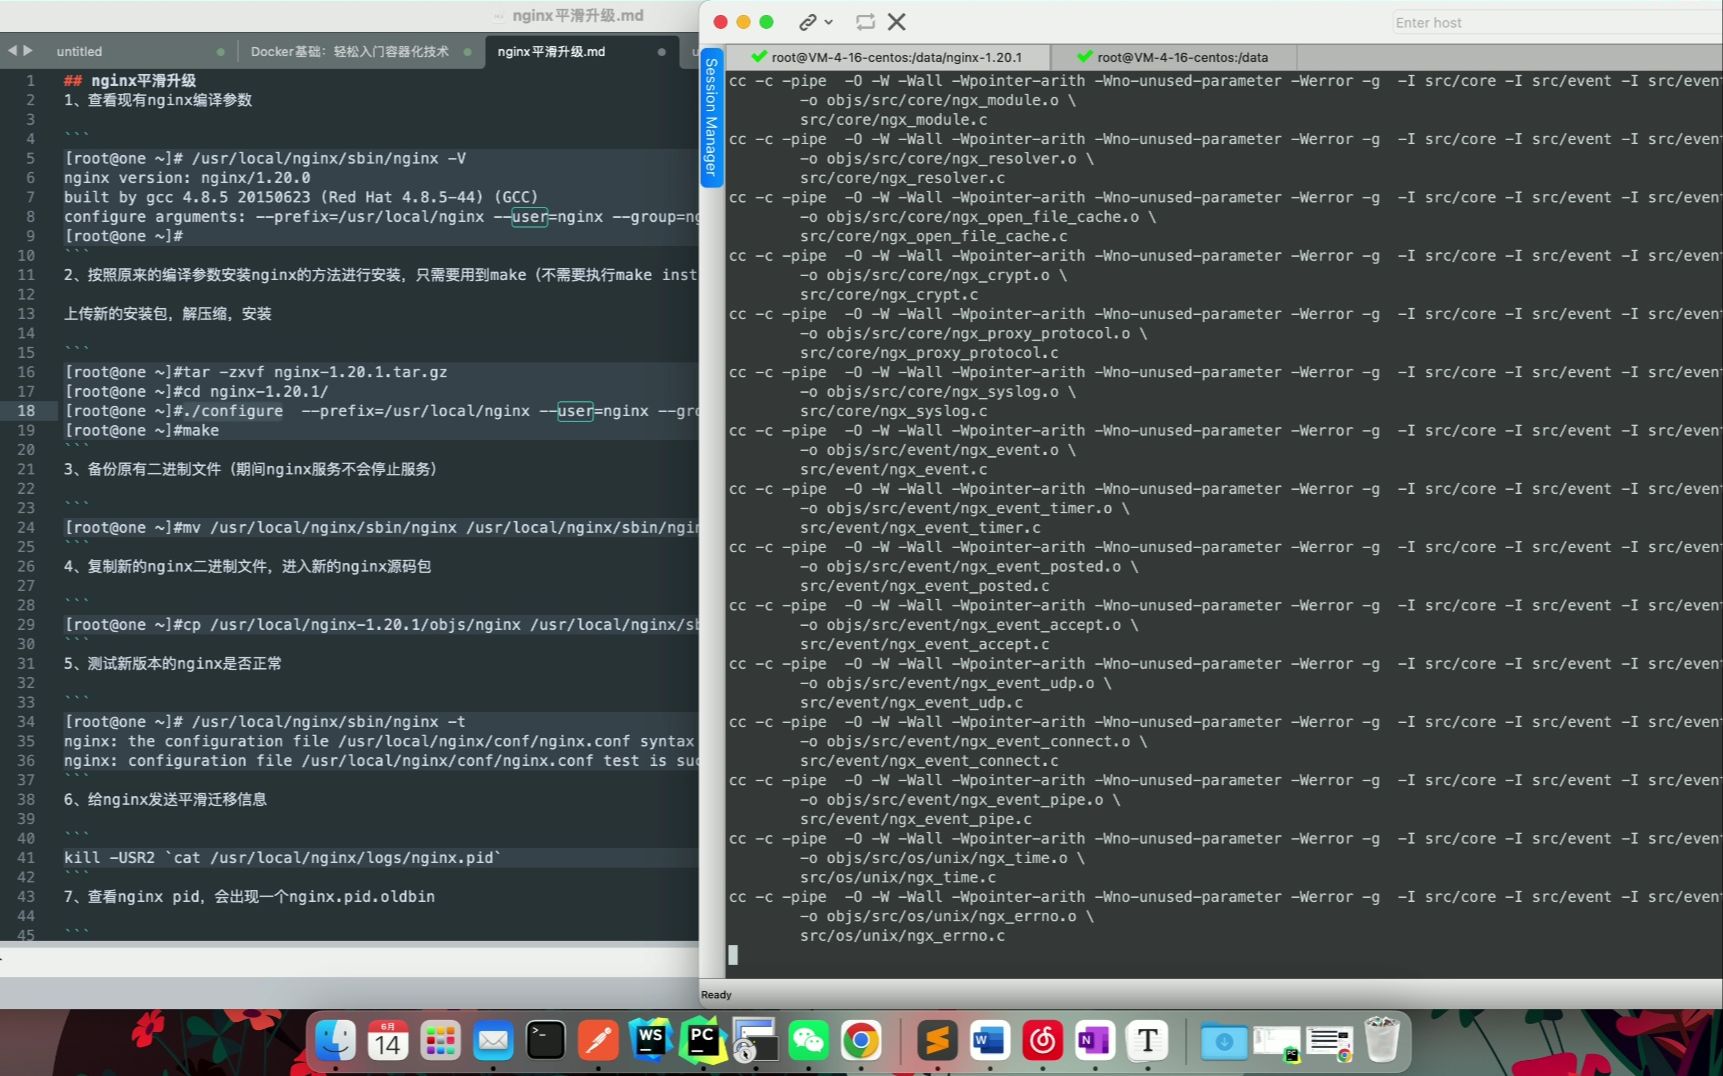Go to next tab with right arrow
The width and height of the screenshot is (1723, 1076).
tap(28, 50)
